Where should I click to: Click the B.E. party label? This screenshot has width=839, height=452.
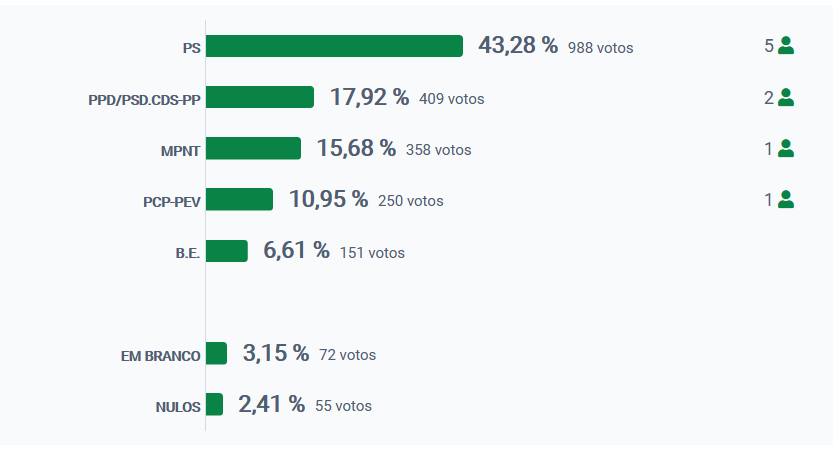click(x=187, y=253)
